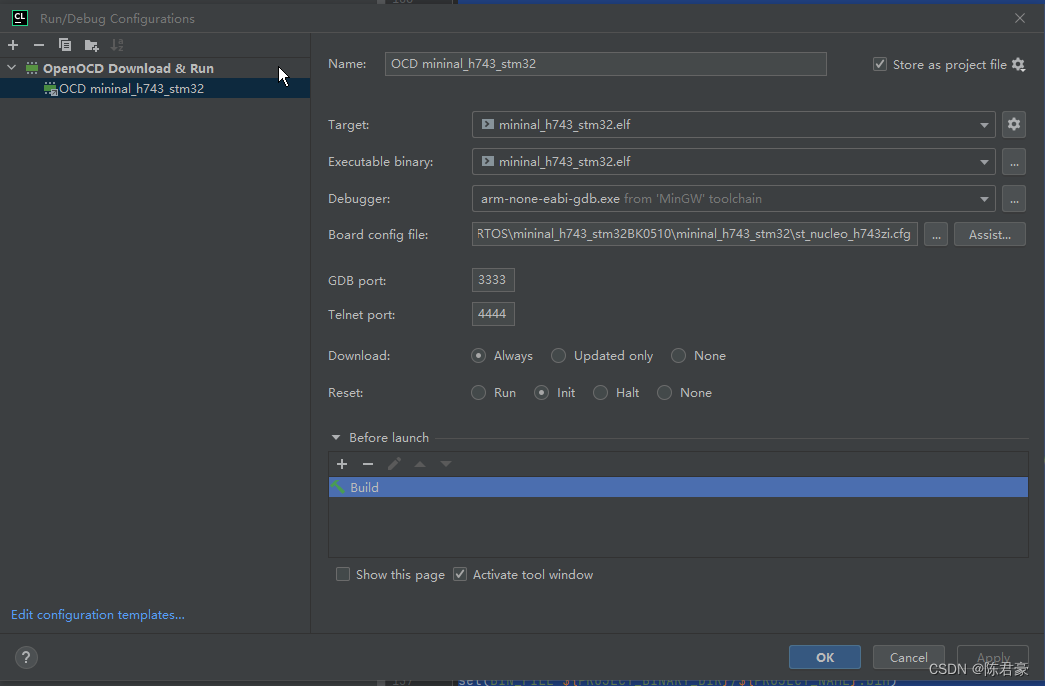1045x686 pixels.
Task: Click the Apply button
Action: (x=992, y=657)
